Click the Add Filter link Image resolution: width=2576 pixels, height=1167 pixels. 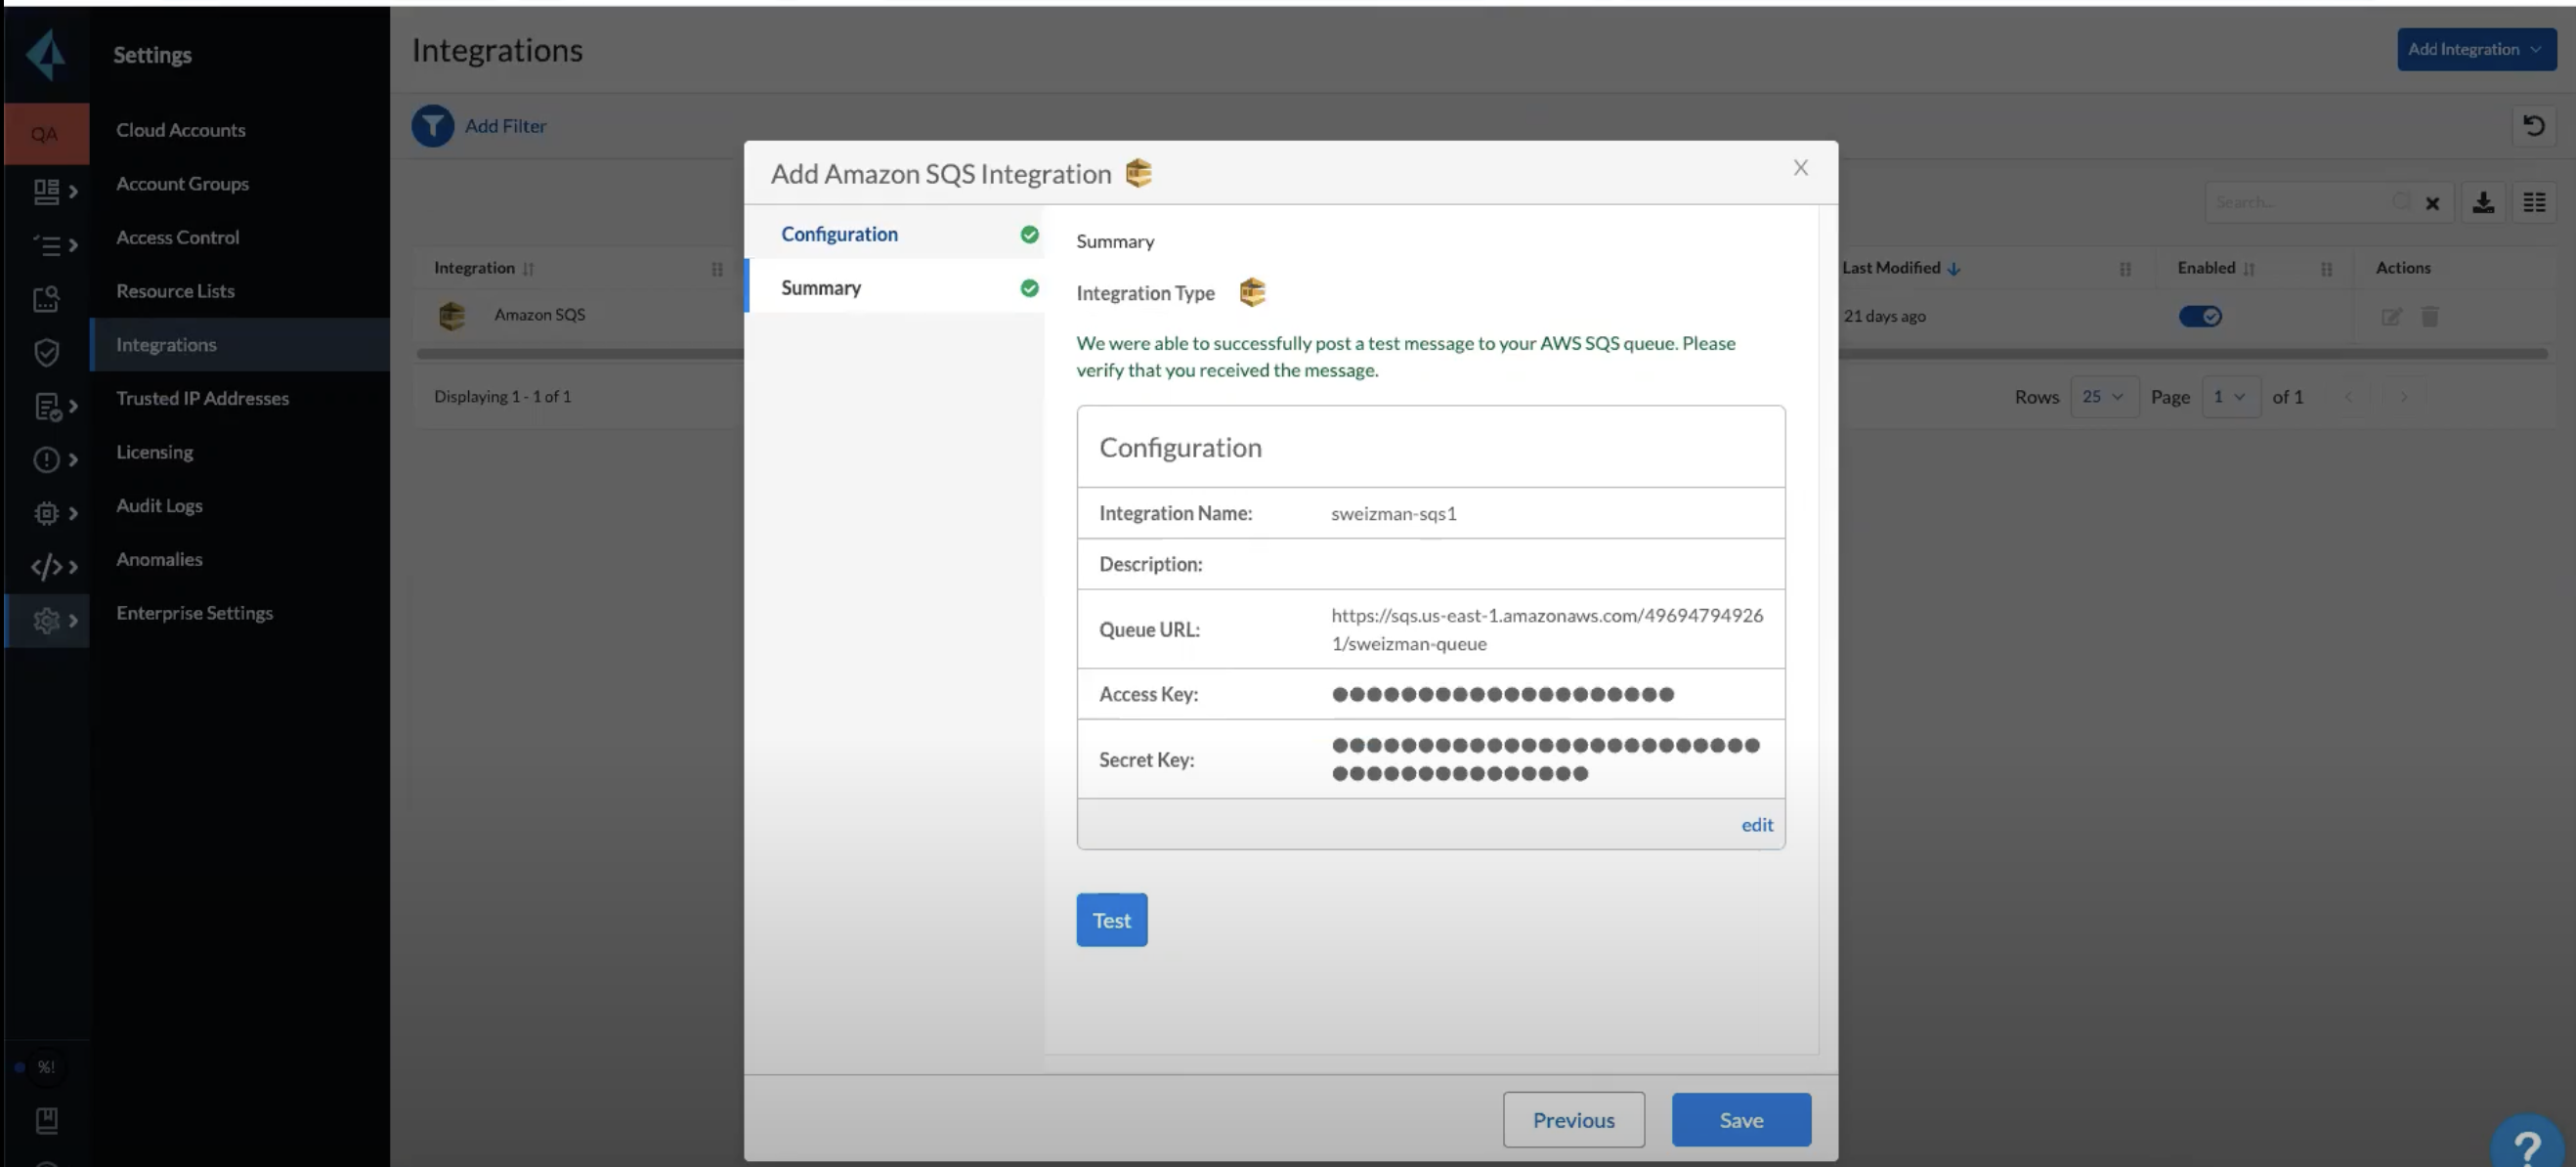(505, 126)
